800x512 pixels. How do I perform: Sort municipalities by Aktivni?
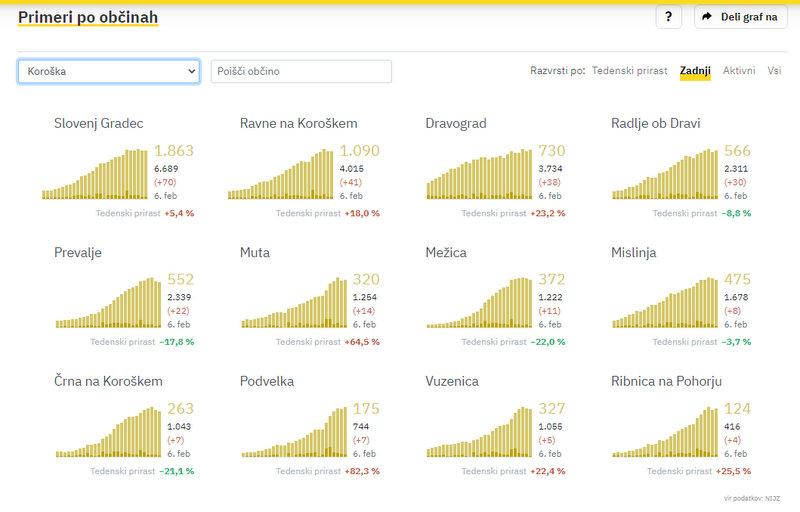(739, 71)
